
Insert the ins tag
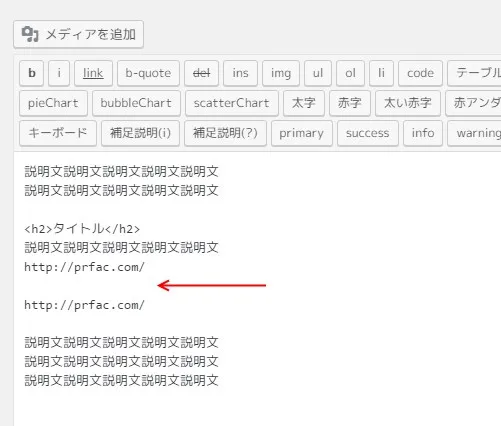tap(240, 73)
